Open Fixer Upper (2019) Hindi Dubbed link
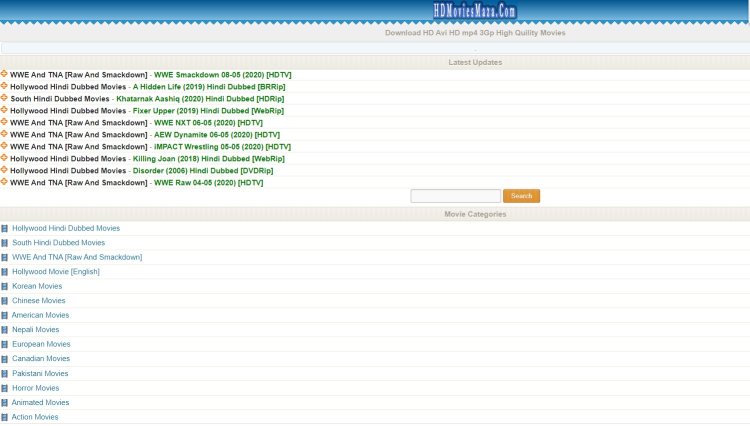The width and height of the screenshot is (750, 426). 208,111
